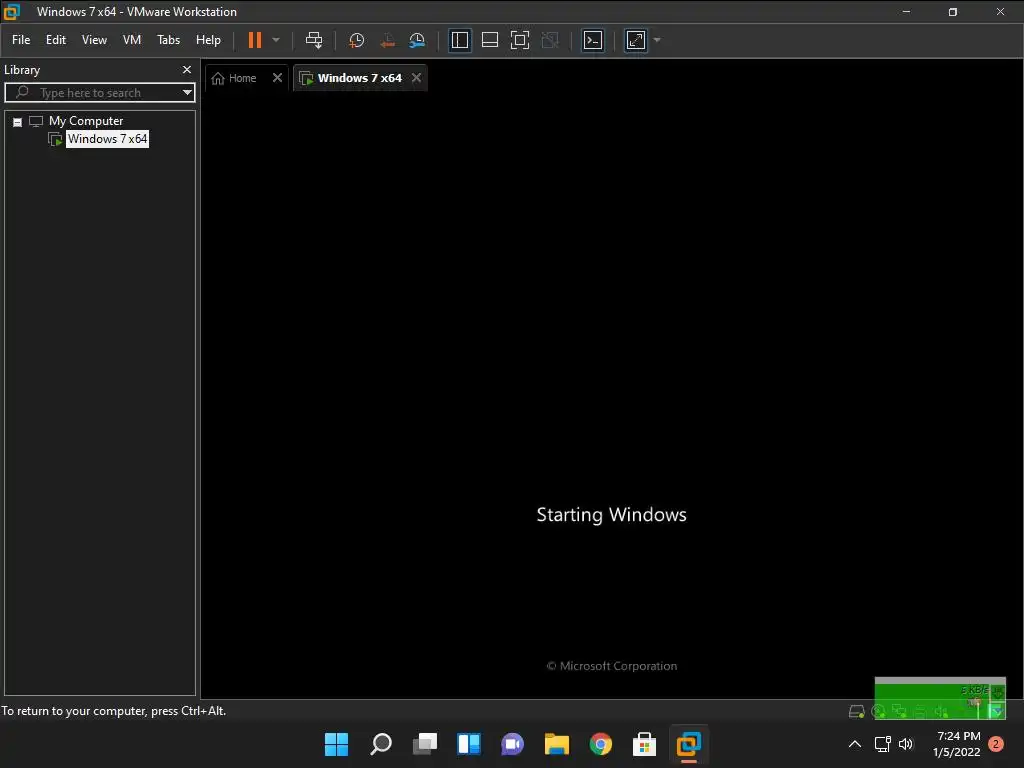Select Windows 7 x64 in the library tree

pos(107,138)
